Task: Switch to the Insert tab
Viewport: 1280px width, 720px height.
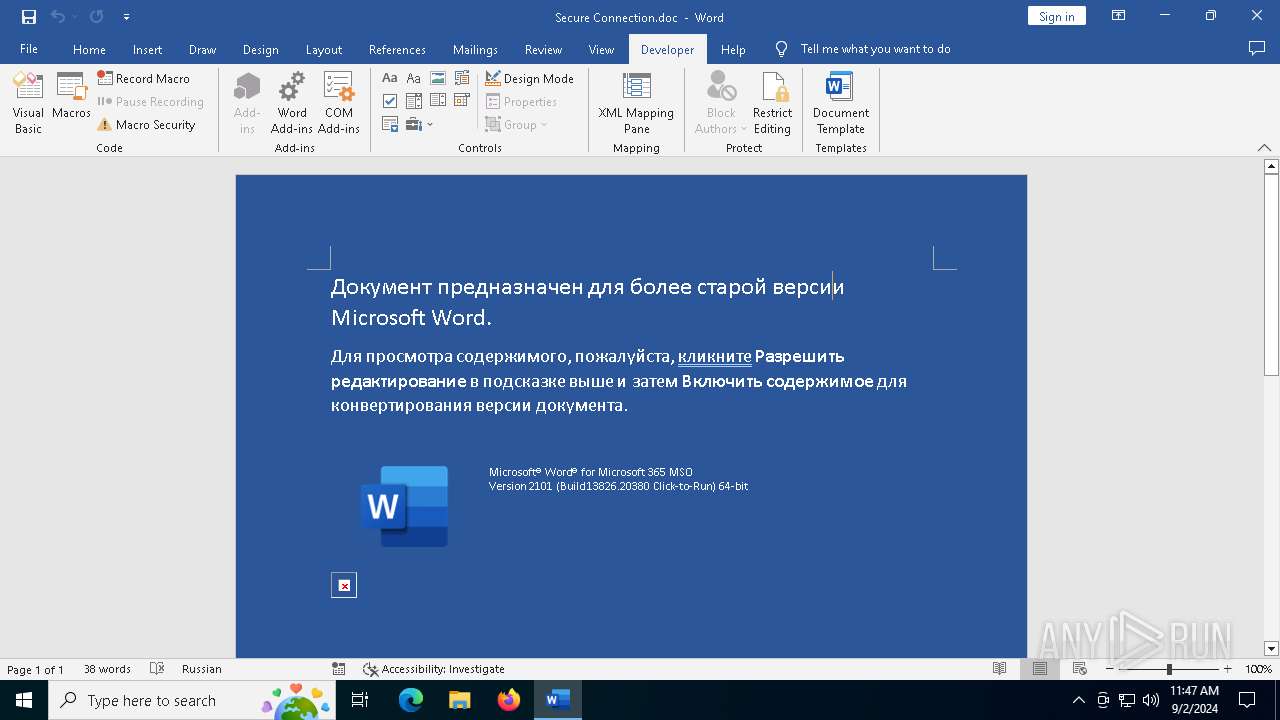Action: pyautogui.click(x=147, y=49)
